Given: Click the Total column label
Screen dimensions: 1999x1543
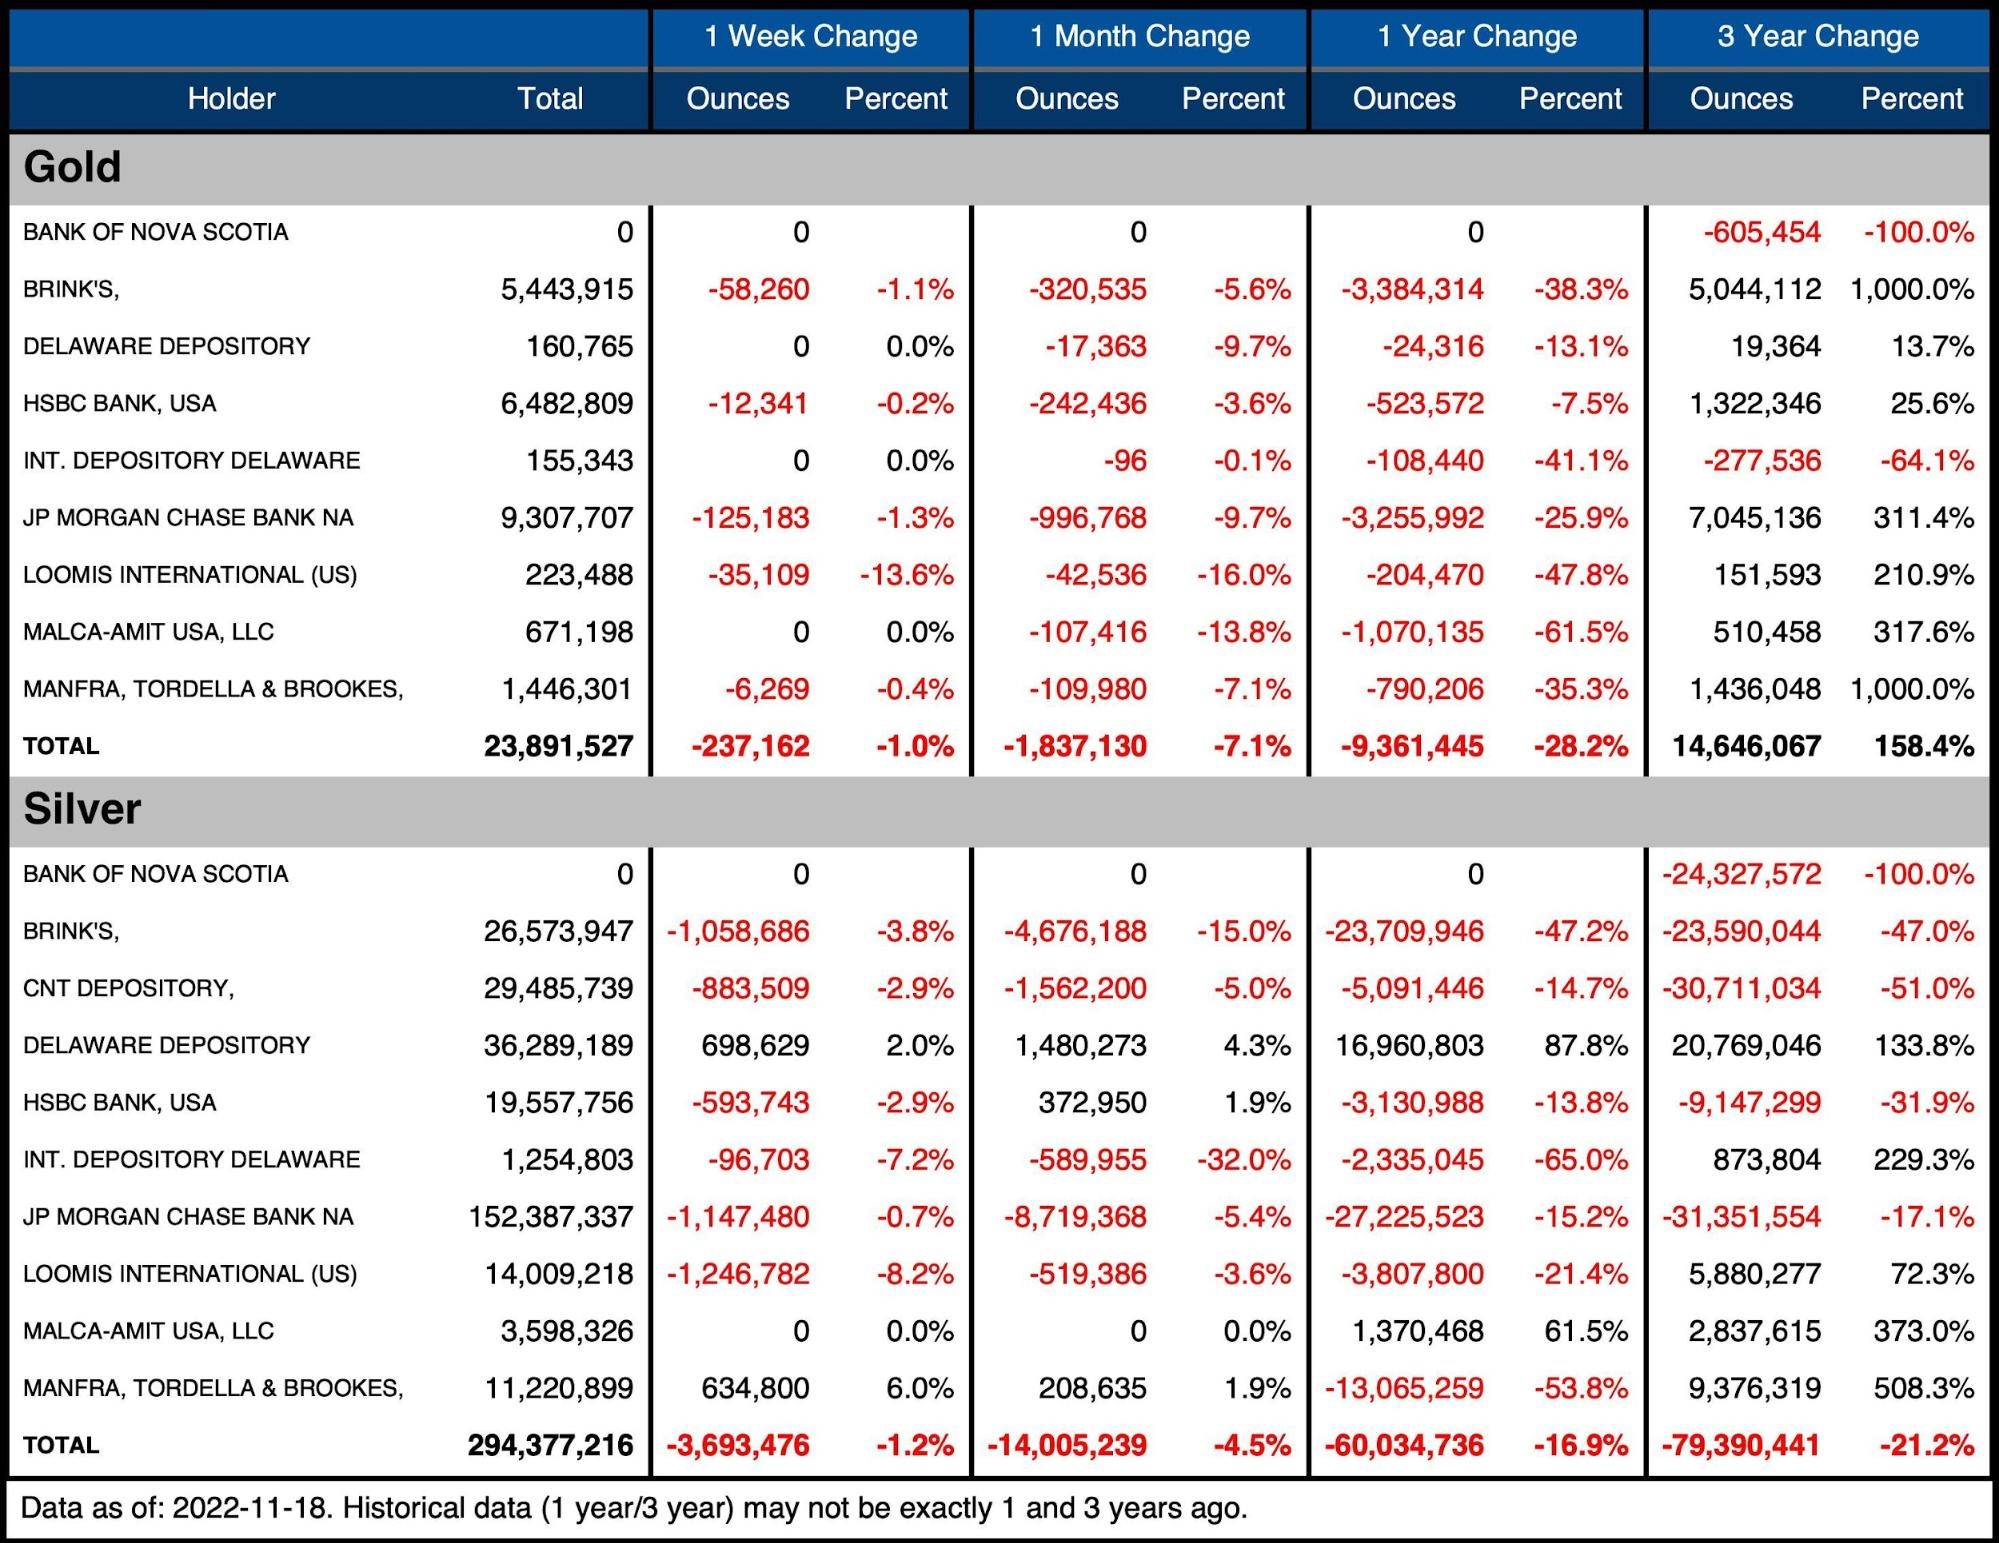Looking at the screenshot, I should click(549, 99).
